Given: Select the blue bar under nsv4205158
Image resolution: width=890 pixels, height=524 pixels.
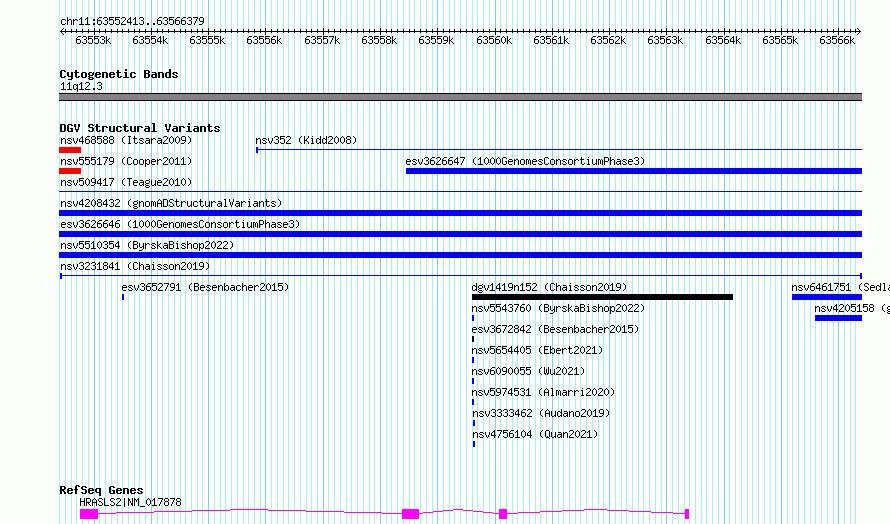Looking at the screenshot, I should pyautogui.click(x=838, y=318).
